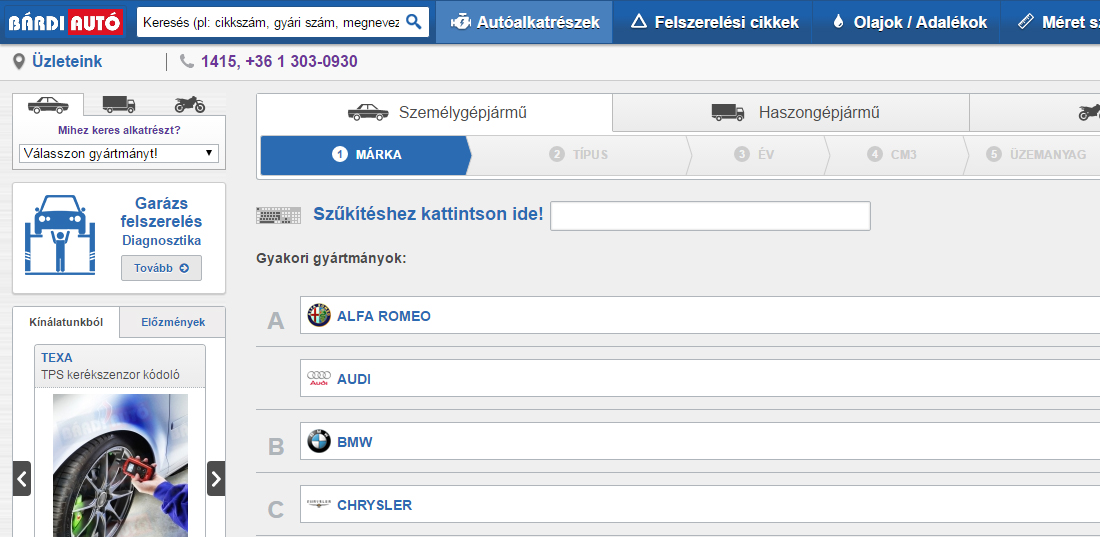Open the TPS kerékszenzor product thumbnail
1100x537 pixels.
pyautogui.click(x=121, y=465)
